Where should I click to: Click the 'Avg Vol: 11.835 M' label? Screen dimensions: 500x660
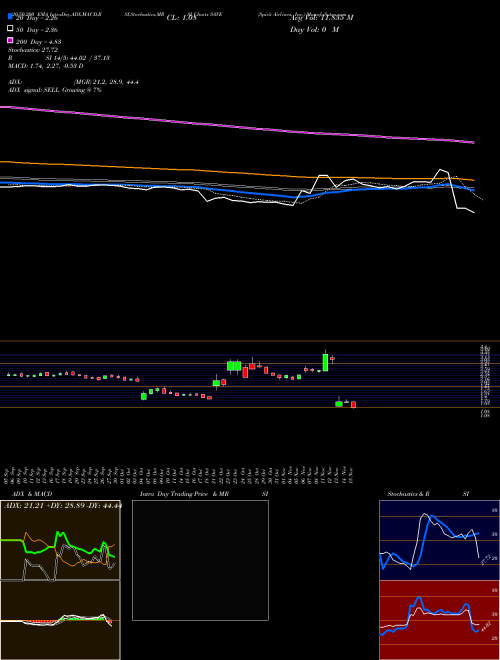(x=322, y=17)
